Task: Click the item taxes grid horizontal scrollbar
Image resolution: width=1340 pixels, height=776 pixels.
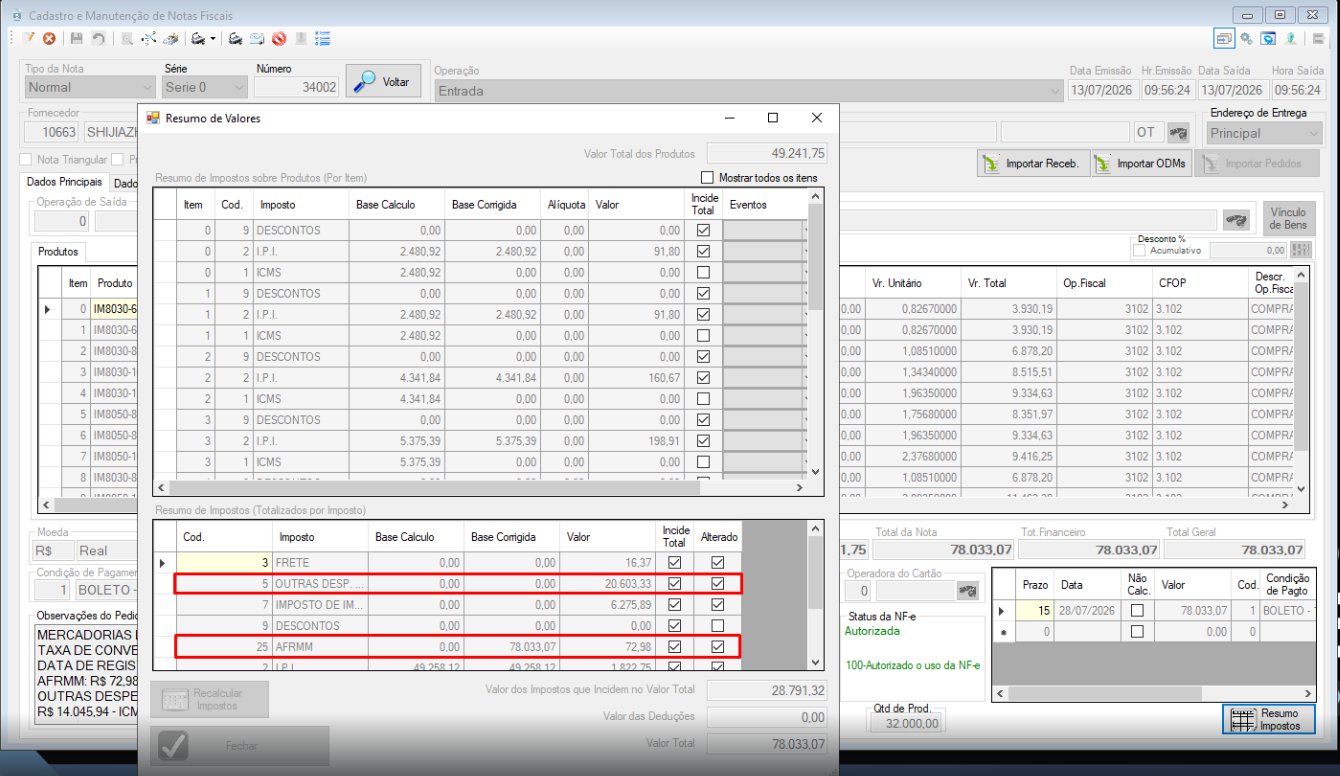Action: point(479,488)
